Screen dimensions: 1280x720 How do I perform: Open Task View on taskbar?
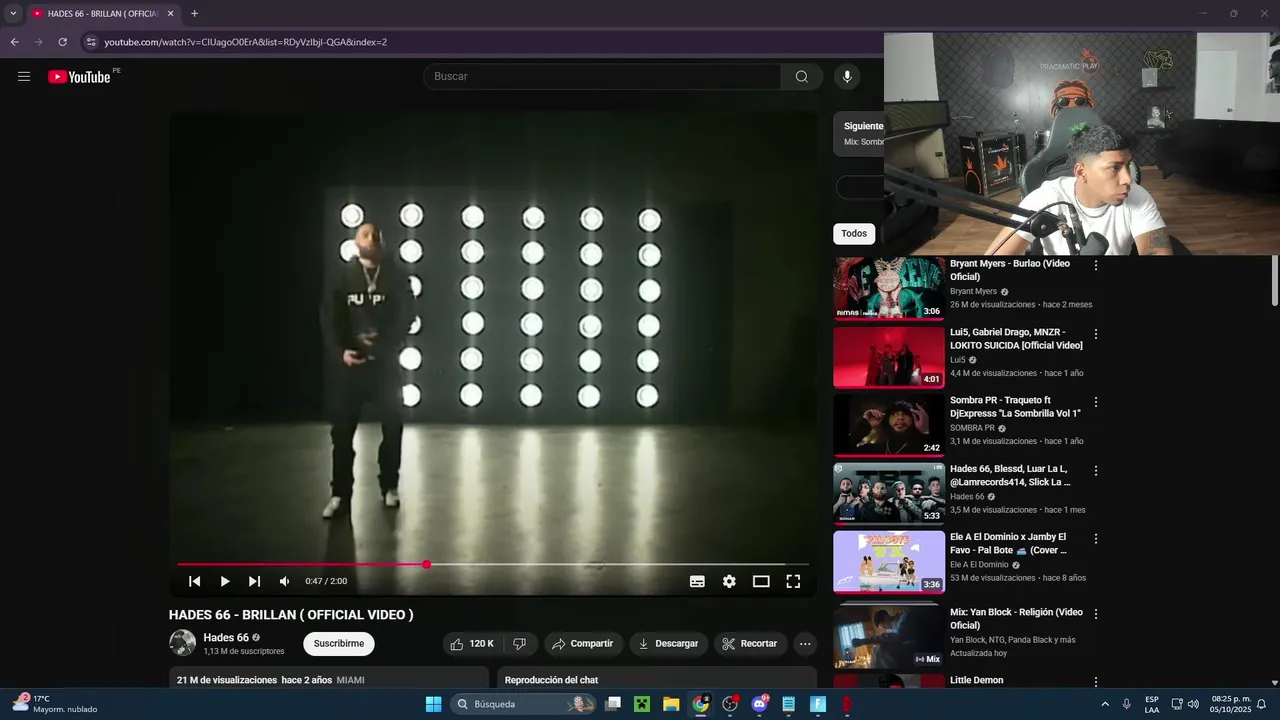(x=613, y=704)
